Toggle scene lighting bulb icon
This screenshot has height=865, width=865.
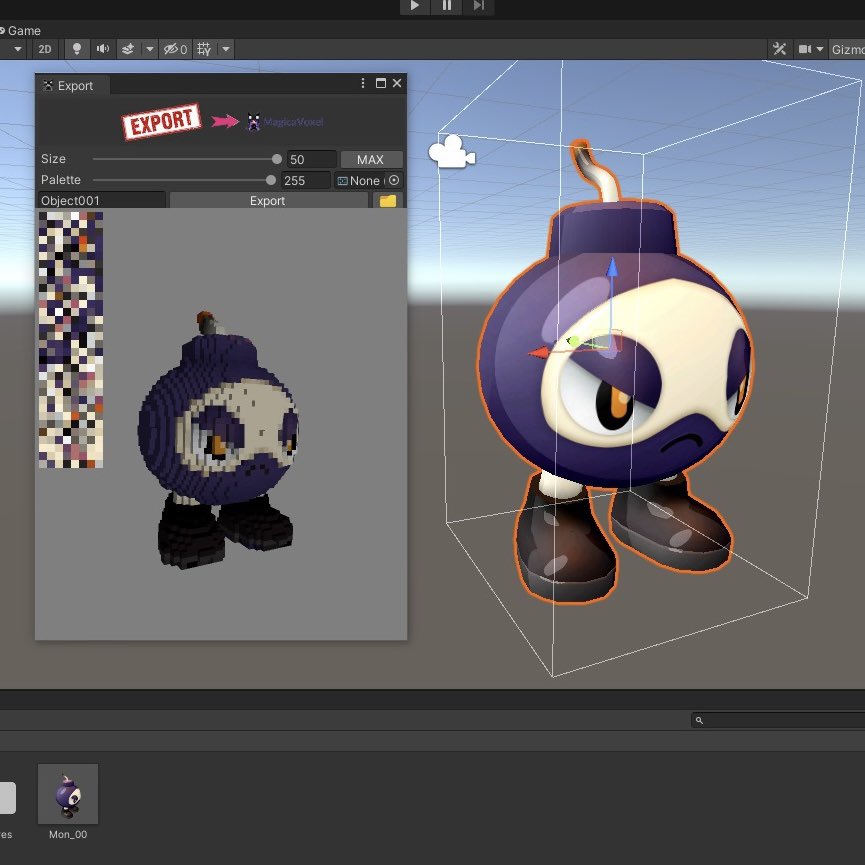click(x=77, y=49)
